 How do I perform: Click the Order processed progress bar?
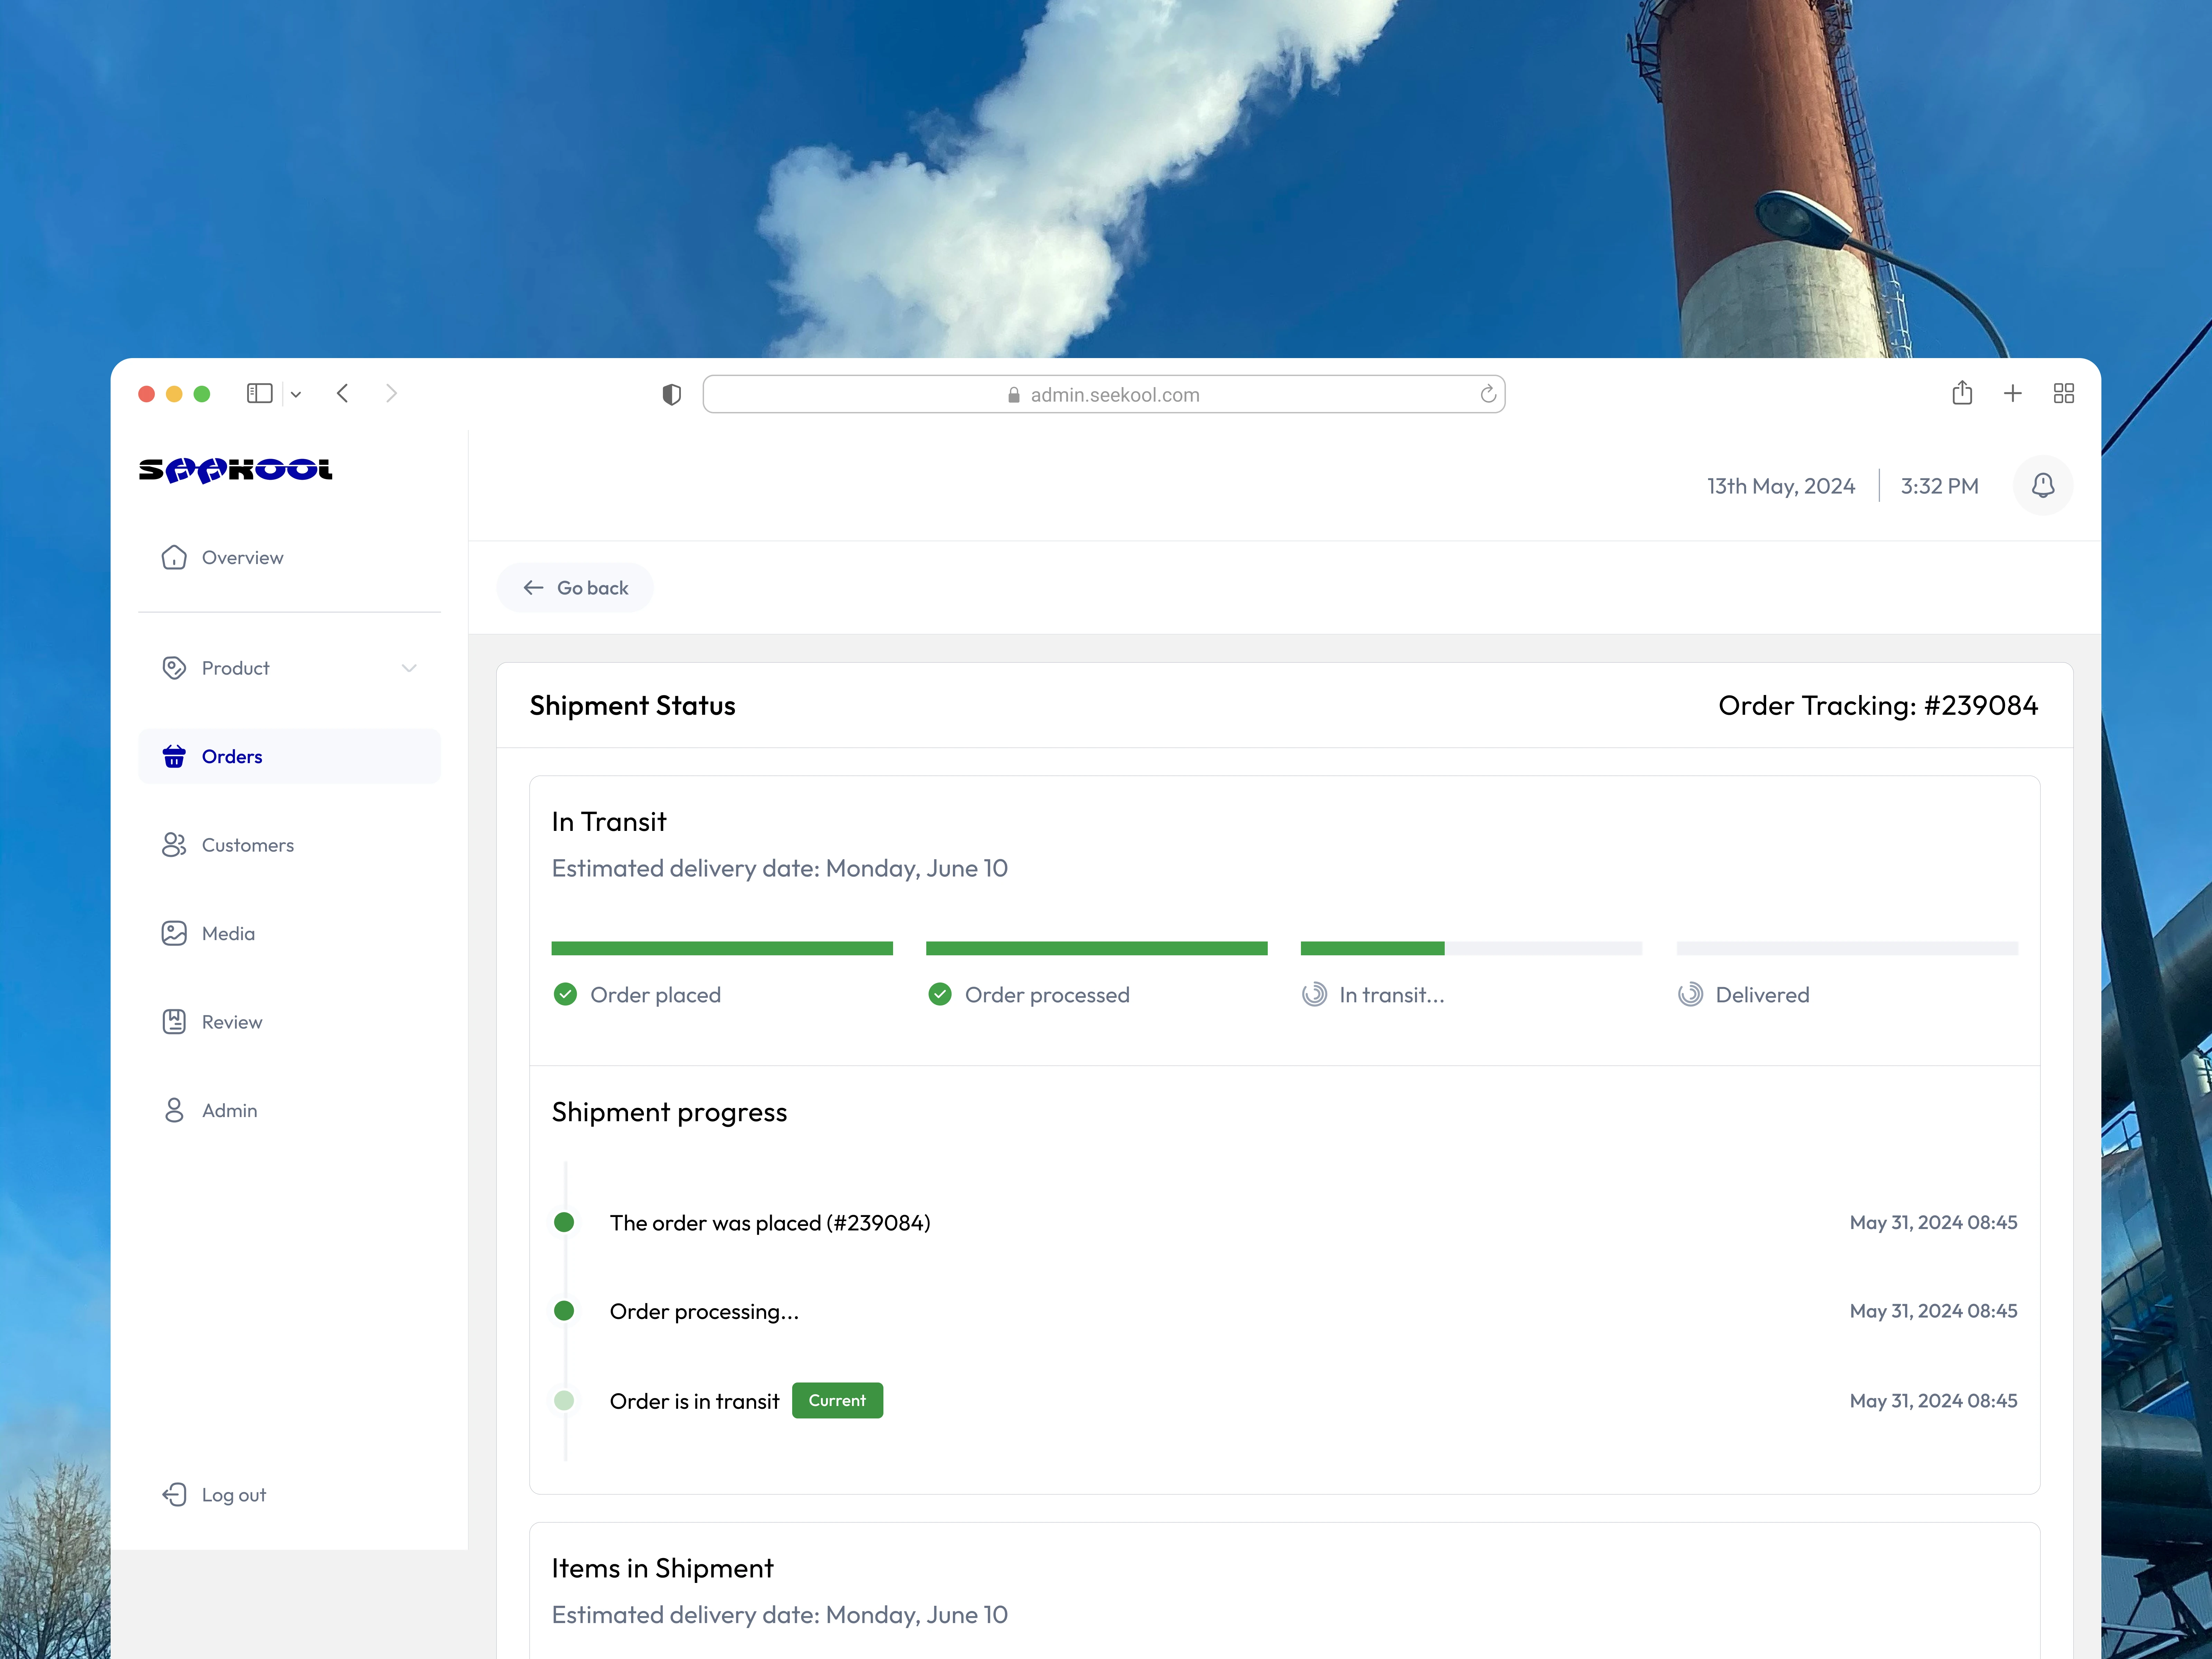[1097, 948]
